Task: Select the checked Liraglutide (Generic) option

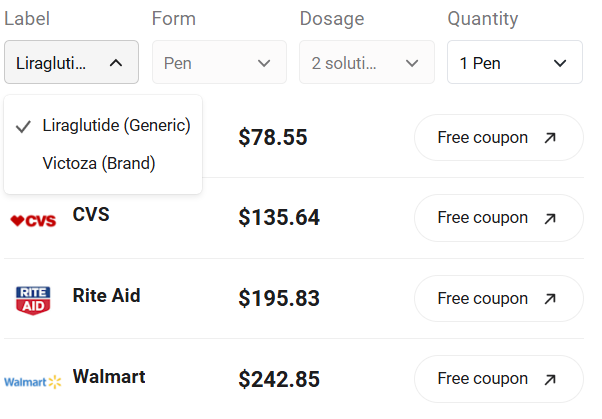Action: (x=115, y=126)
